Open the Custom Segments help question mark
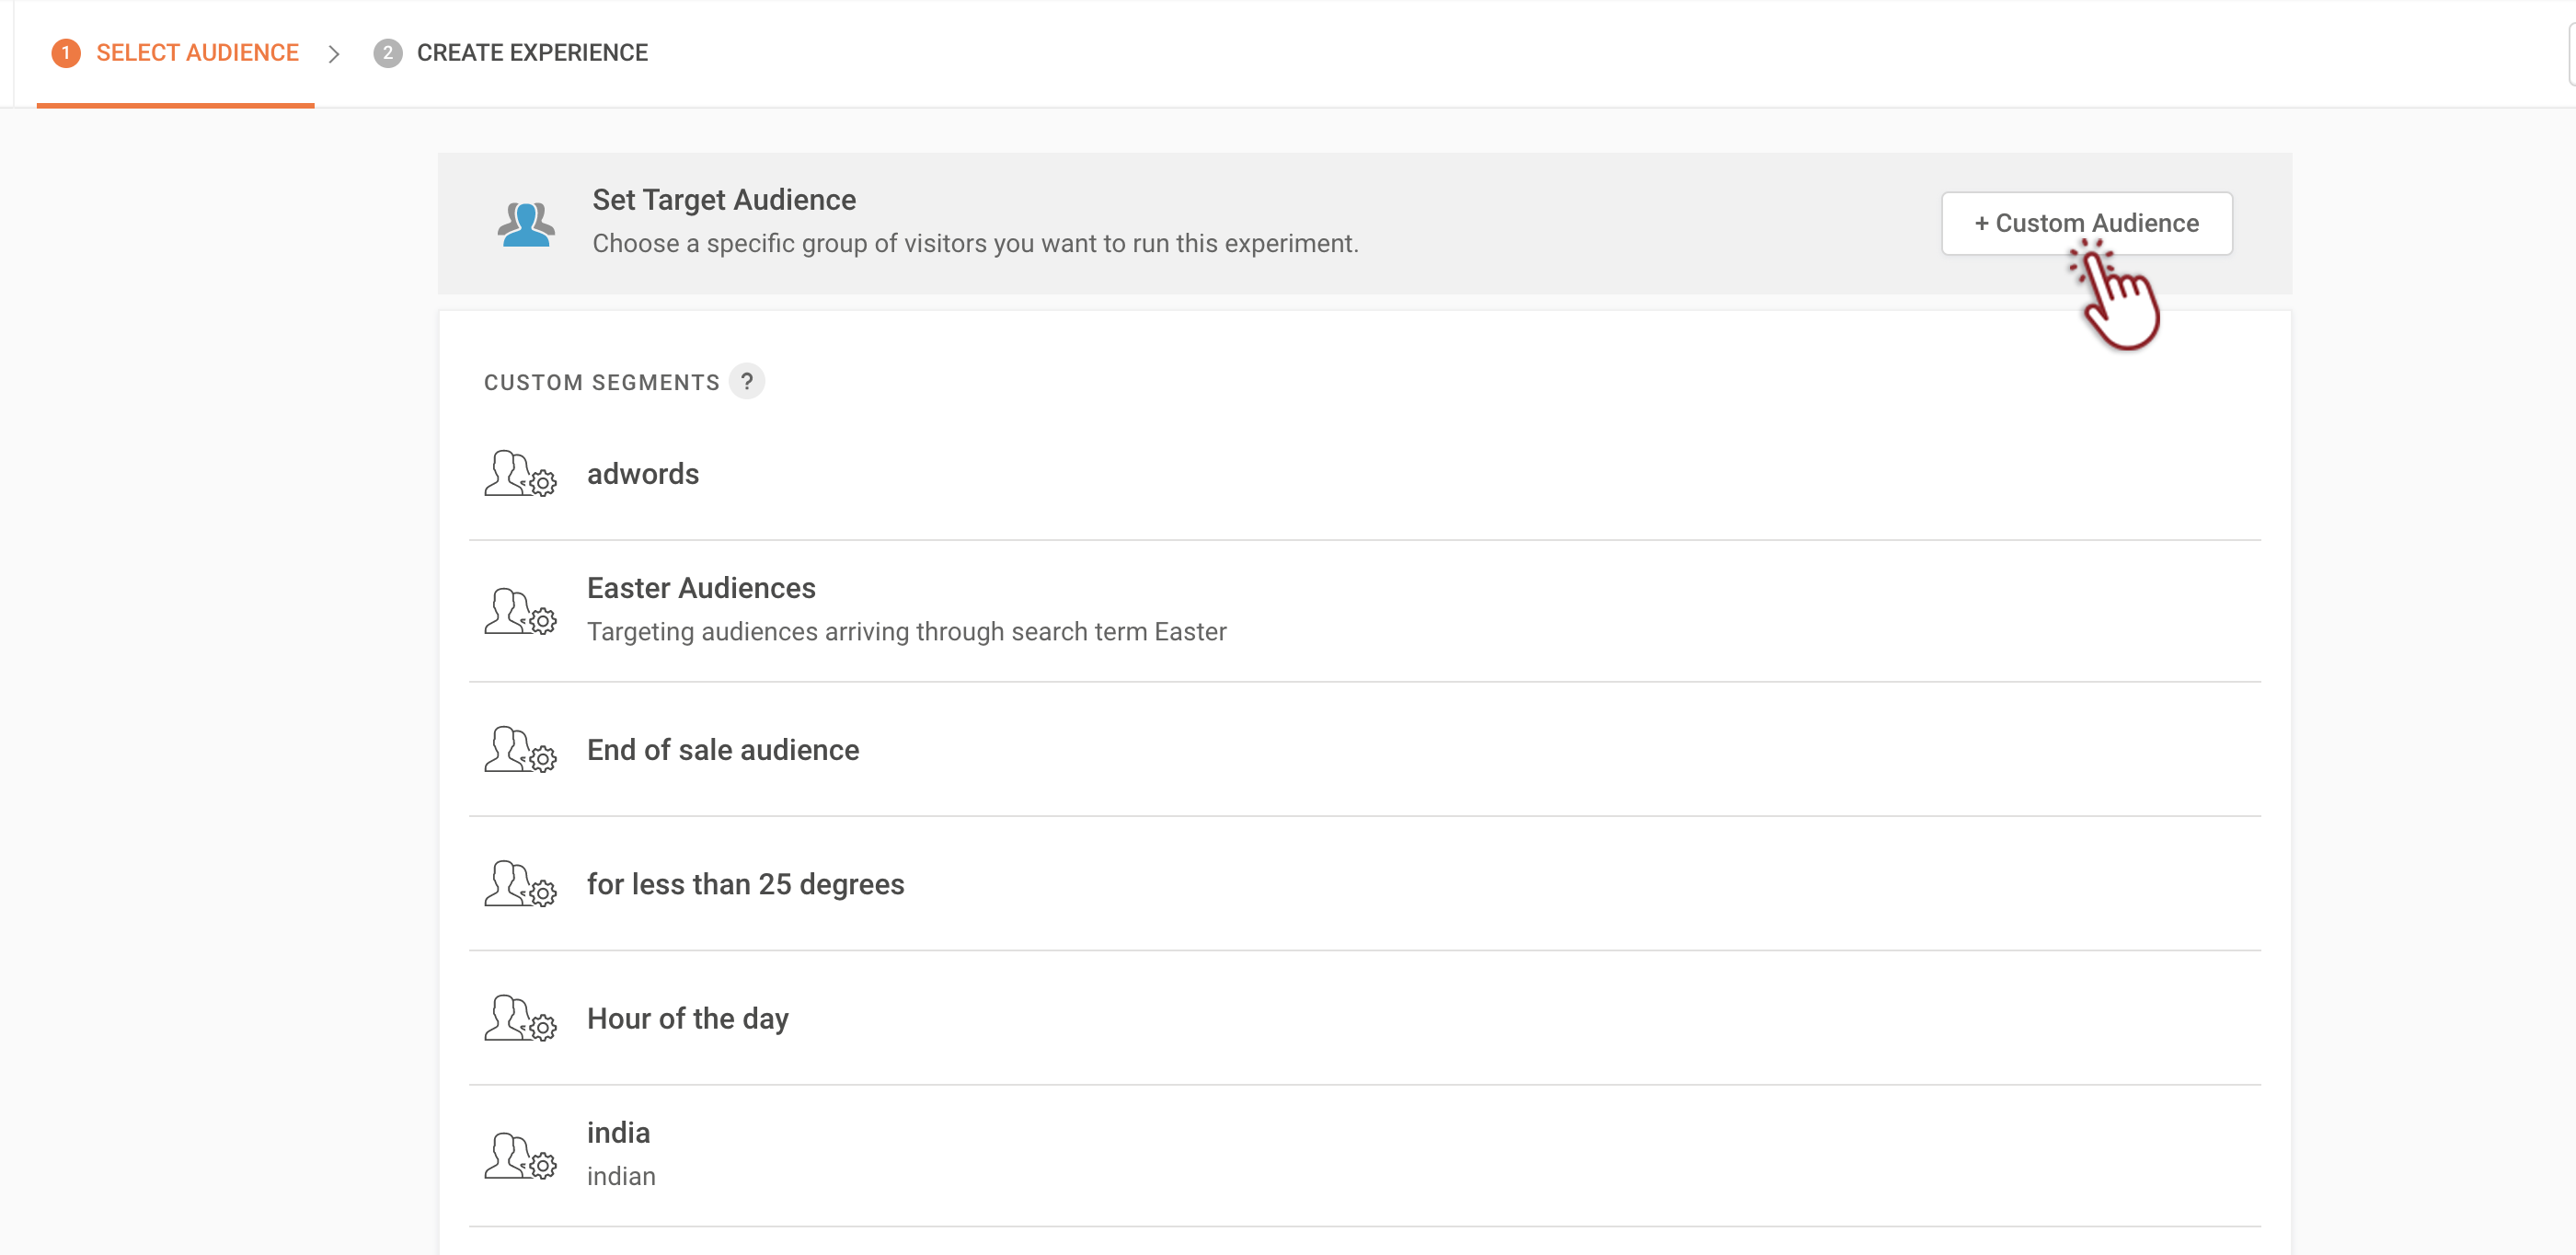2576x1255 pixels. tap(746, 382)
